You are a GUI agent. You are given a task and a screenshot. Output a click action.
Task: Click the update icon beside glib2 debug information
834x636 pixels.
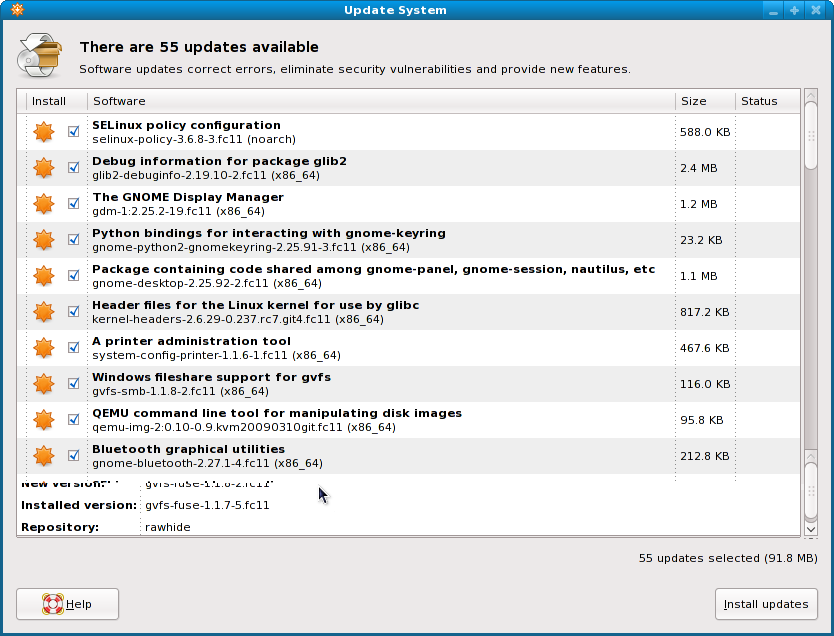(x=43, y=168)
